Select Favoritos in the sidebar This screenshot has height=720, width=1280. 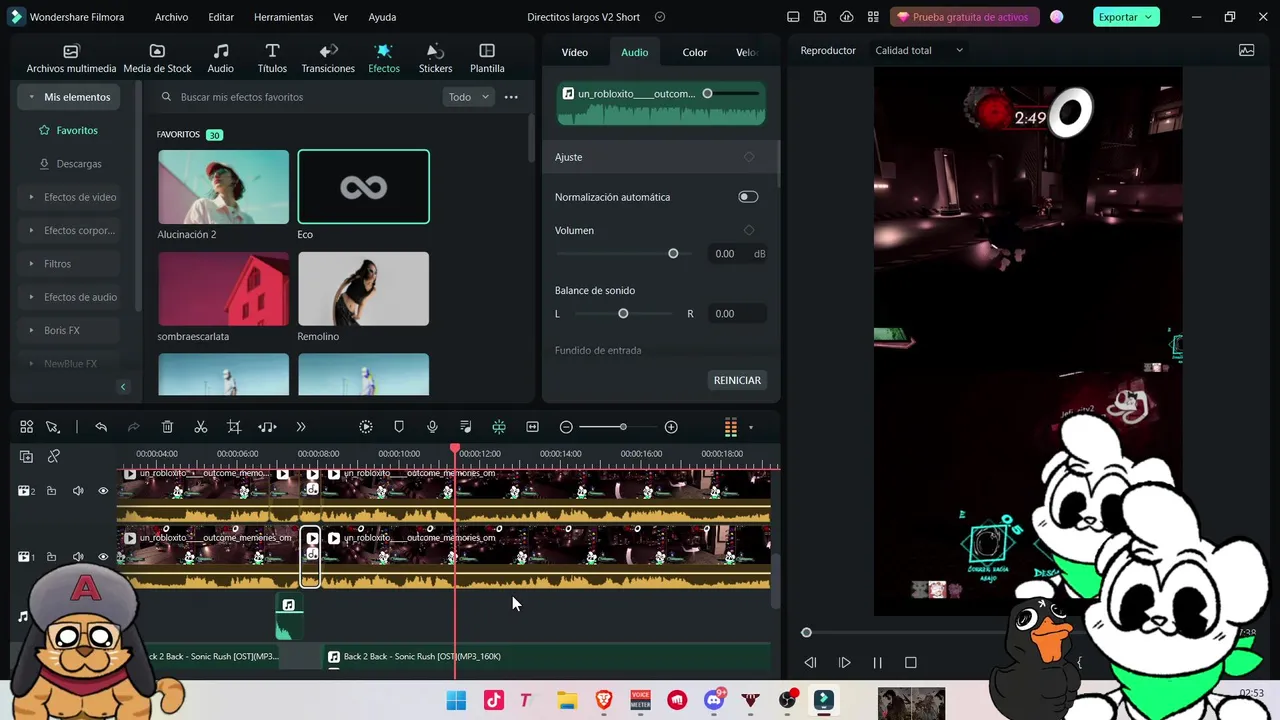tap(69, 130)
